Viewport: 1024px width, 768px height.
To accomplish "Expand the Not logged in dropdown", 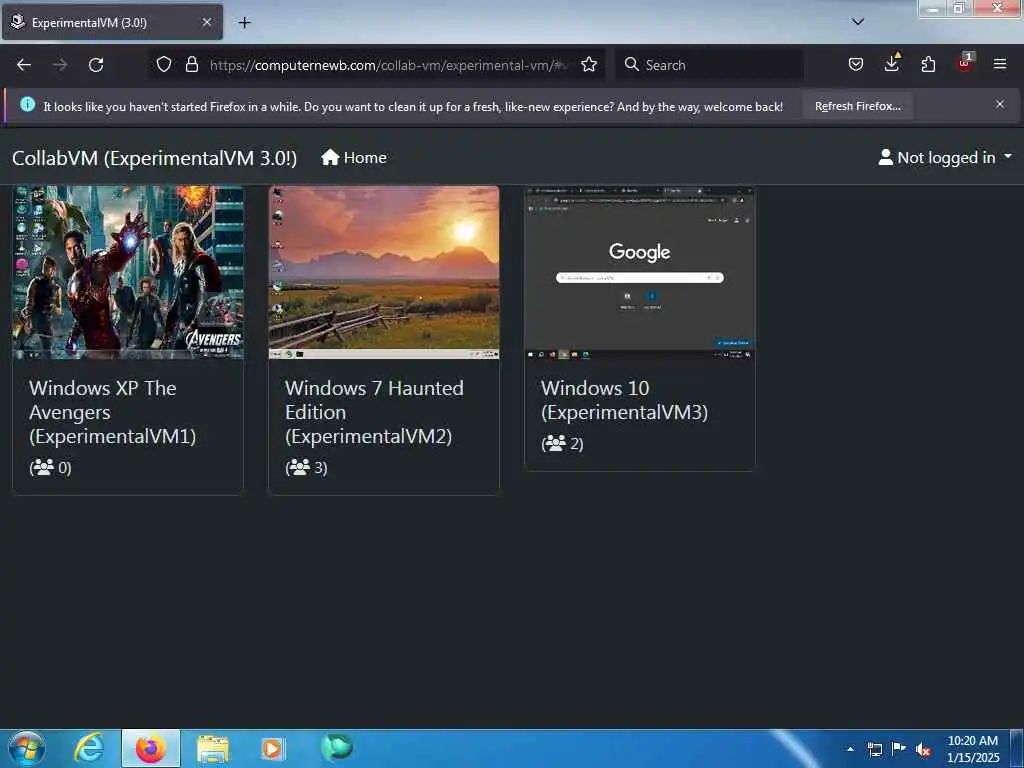I will (x=945, y=157).
